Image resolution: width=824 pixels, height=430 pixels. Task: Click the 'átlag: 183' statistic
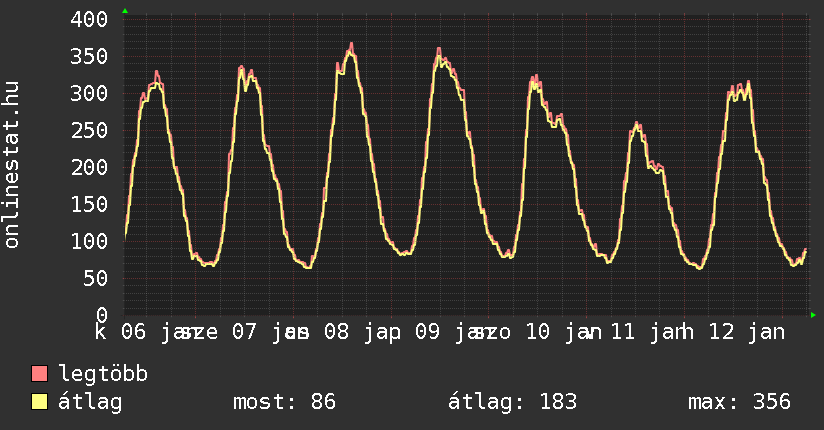pyautogui.click(x=513, y=403)
